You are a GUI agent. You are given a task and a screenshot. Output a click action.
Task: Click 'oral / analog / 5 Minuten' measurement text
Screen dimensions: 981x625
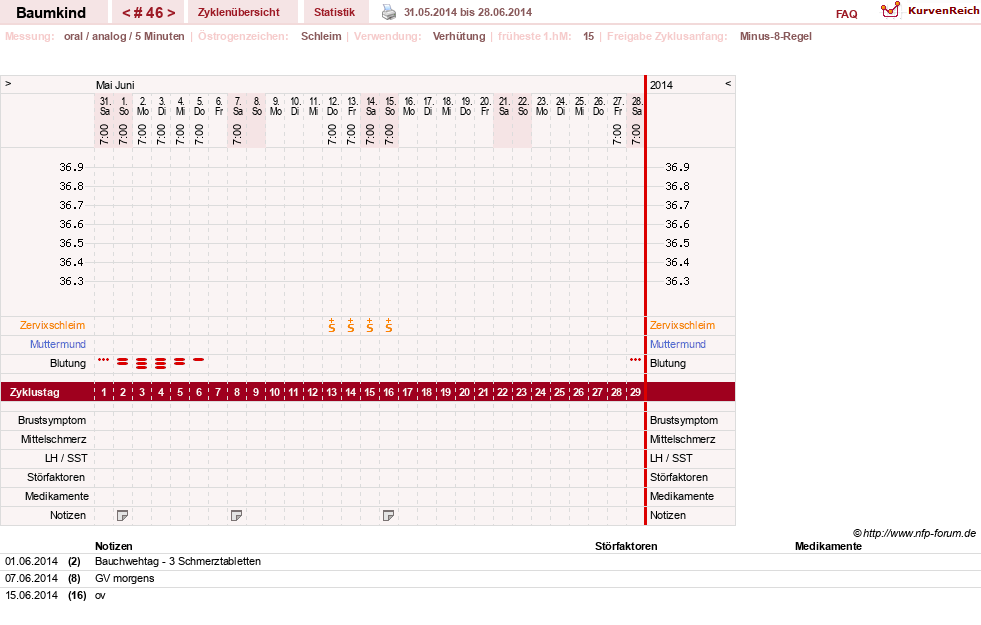tap(124, 36)
